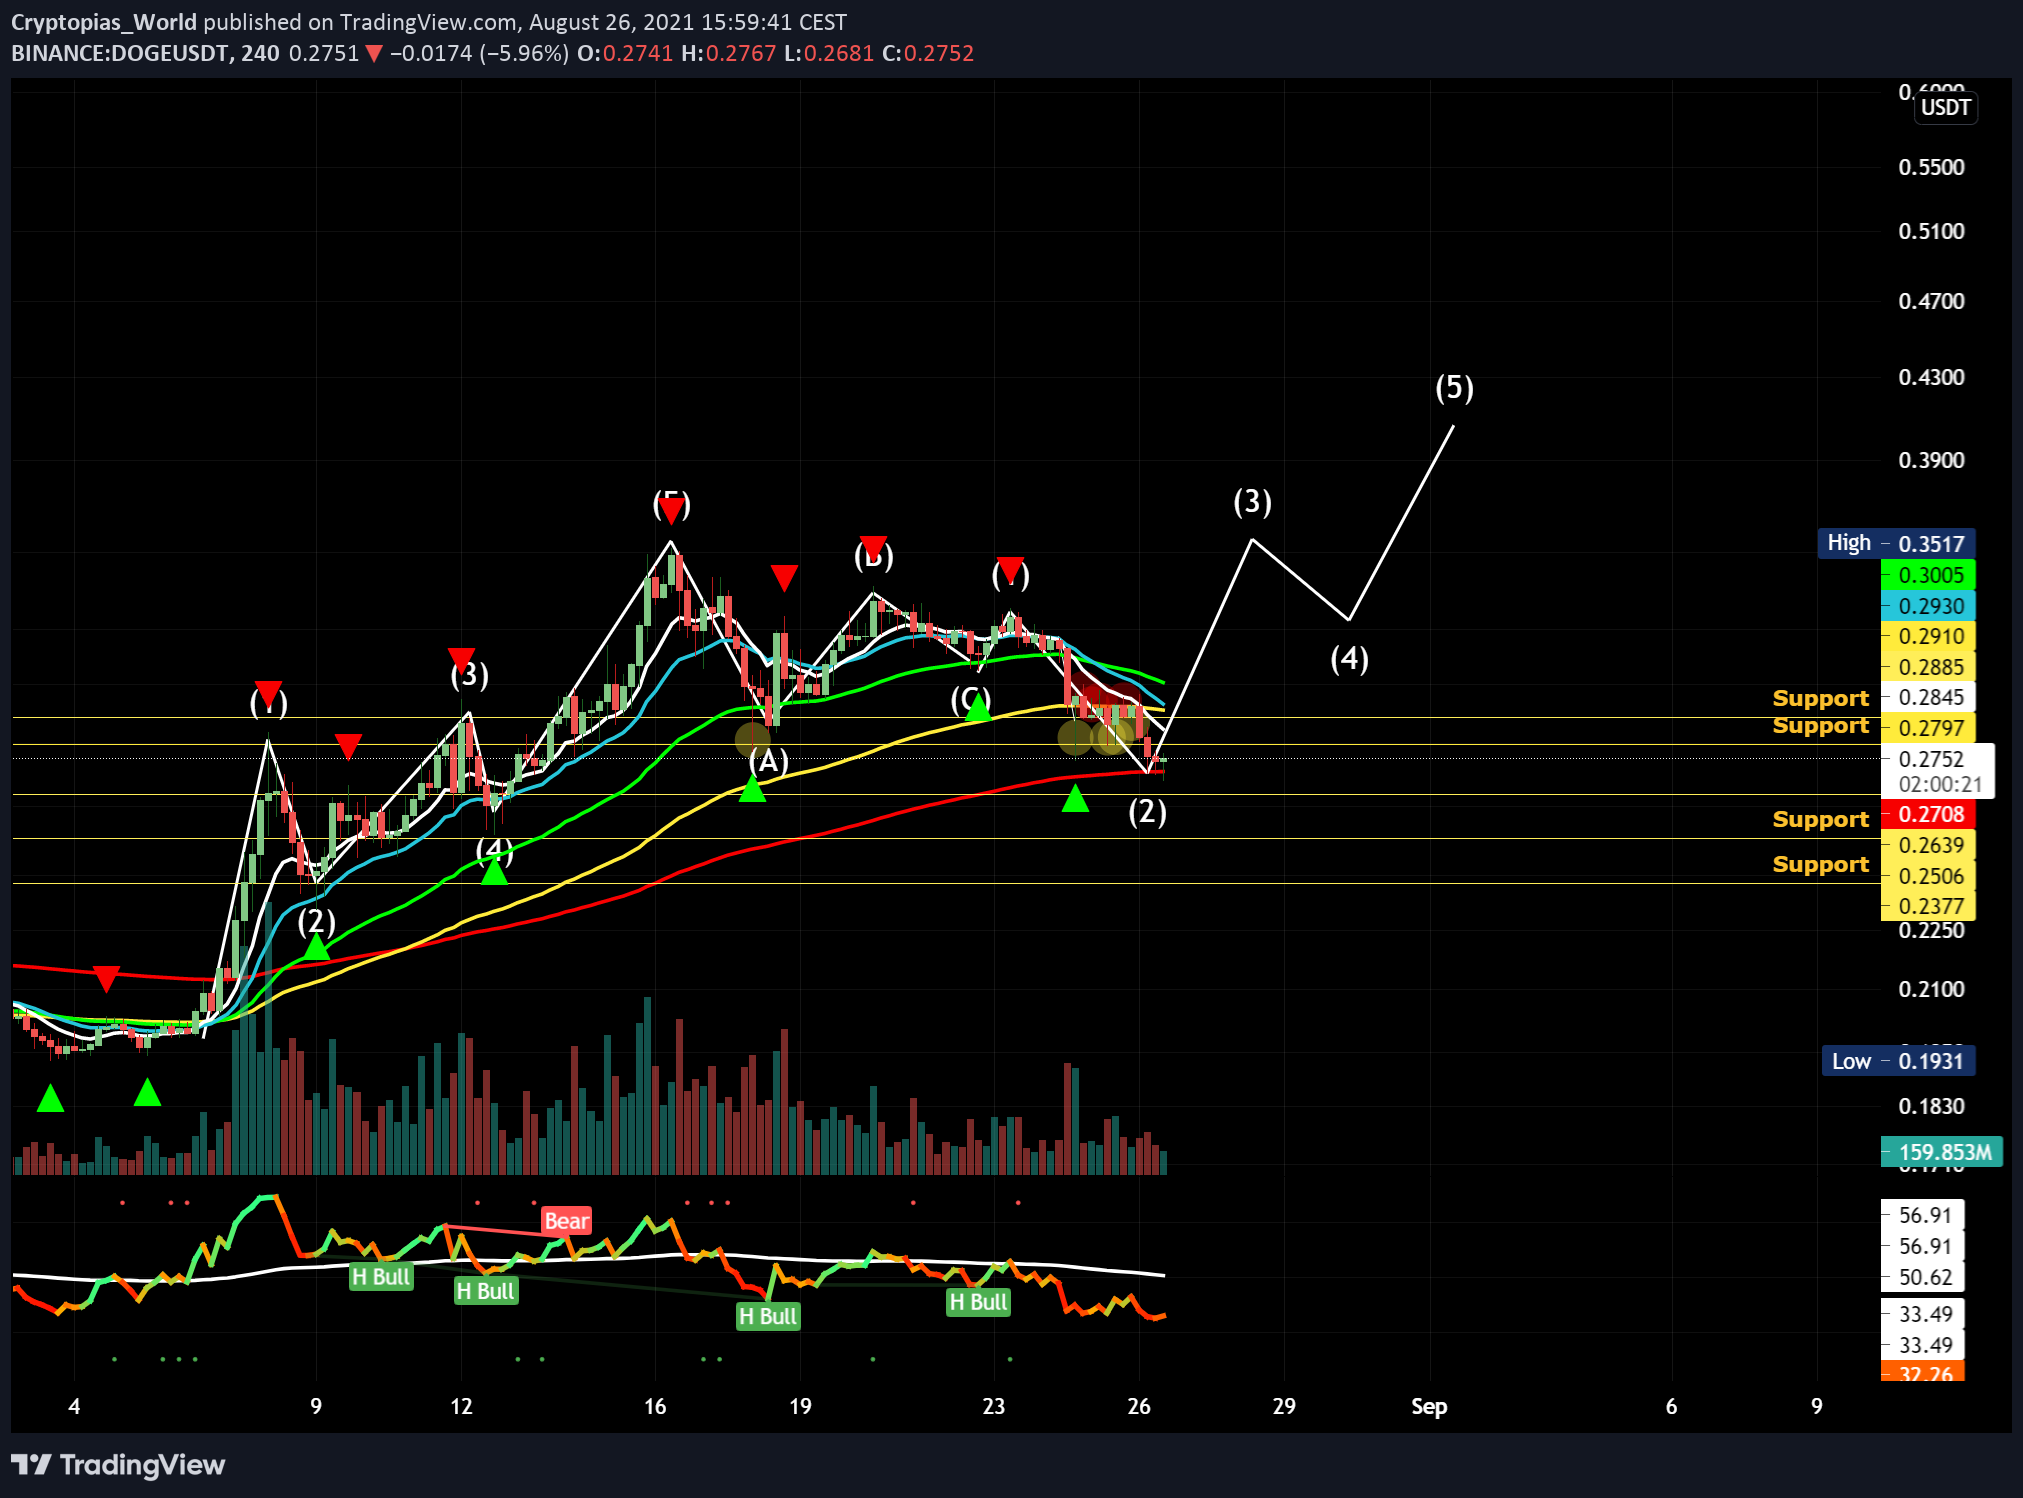Click the red 0.2708 moving average price tag

(x=1929, y=814)
